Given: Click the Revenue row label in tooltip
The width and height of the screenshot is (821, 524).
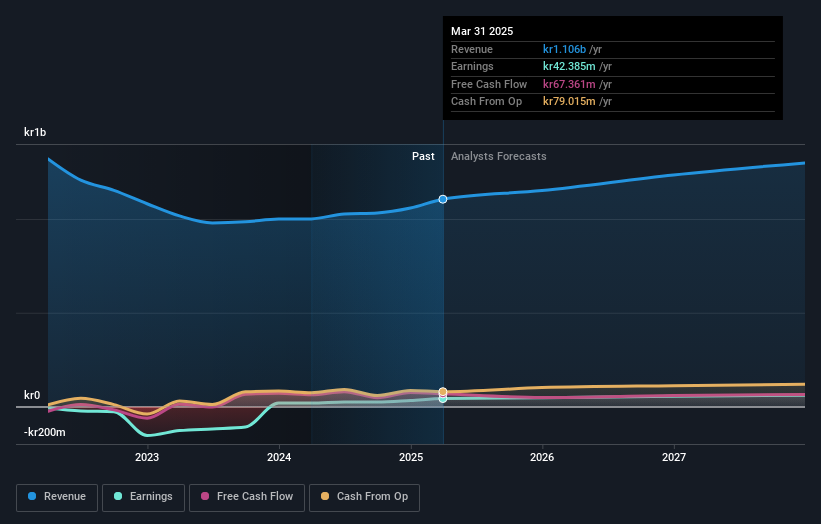Looking at the screenshot, I should pyautogui.click(x=472, y=49).
